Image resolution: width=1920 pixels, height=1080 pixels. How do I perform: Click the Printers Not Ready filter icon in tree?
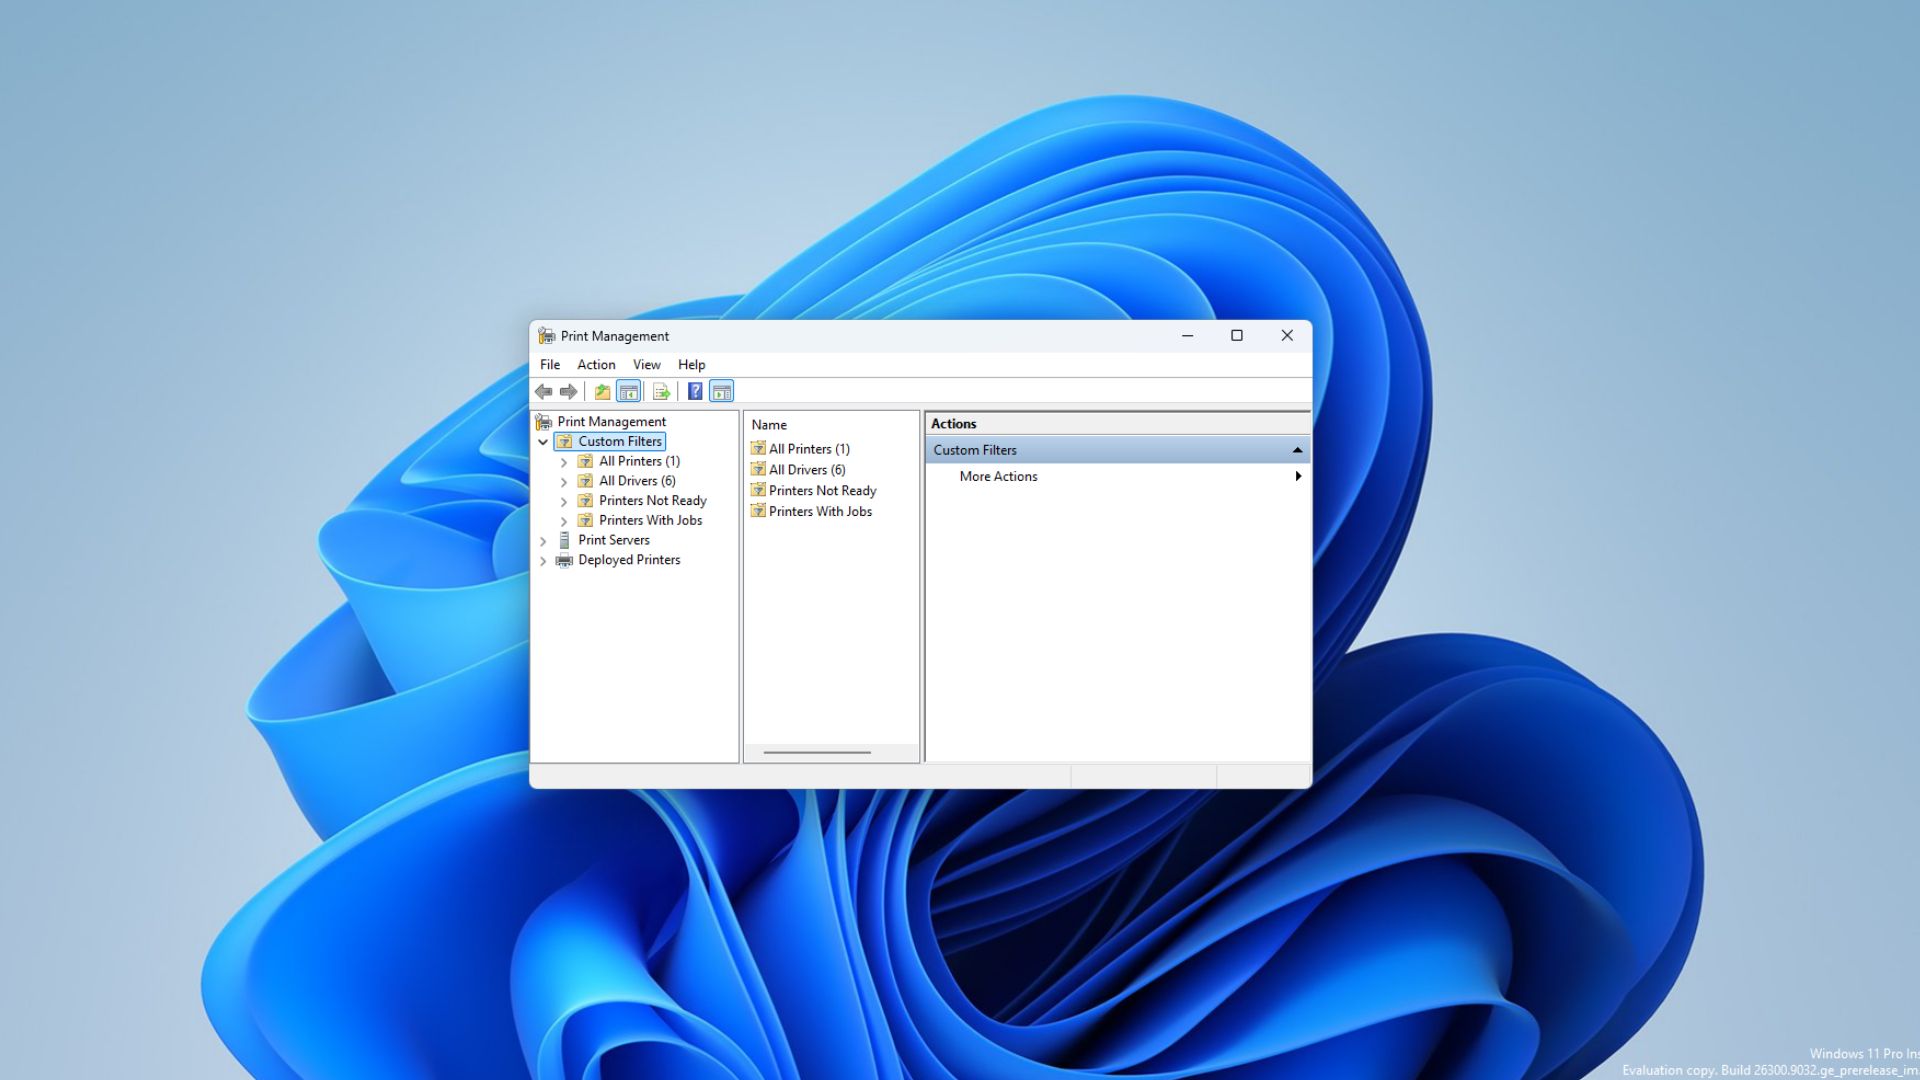tap(586, 501)
